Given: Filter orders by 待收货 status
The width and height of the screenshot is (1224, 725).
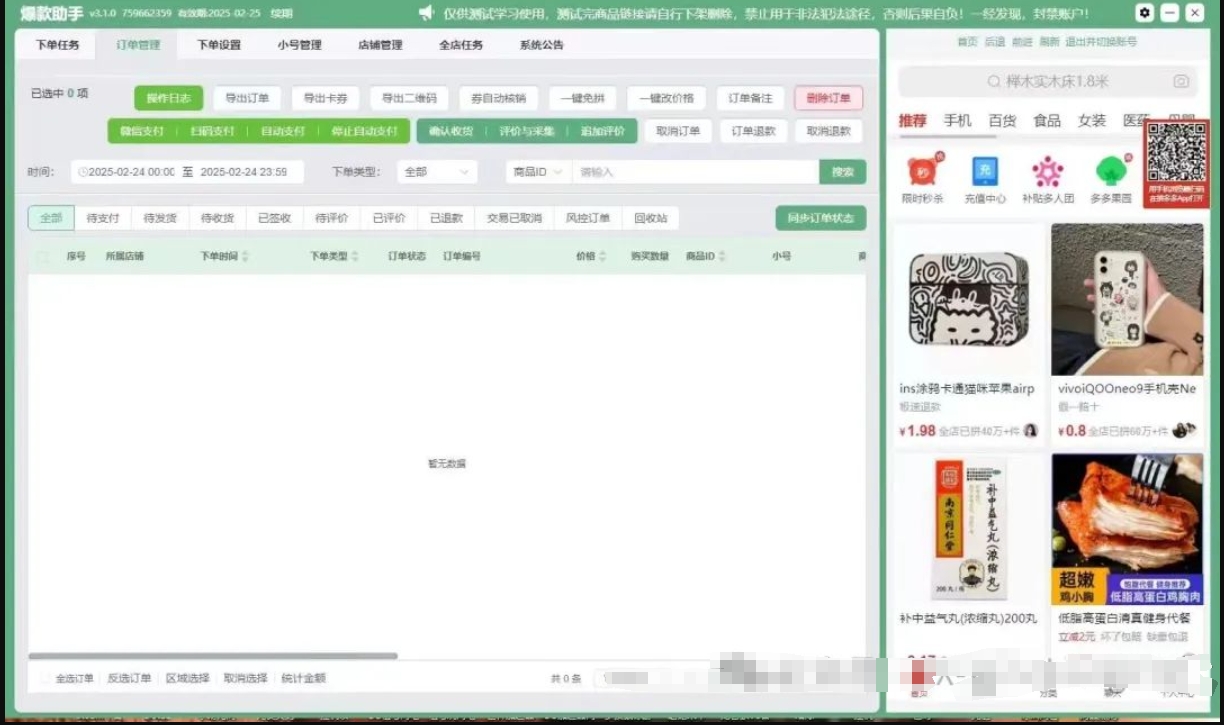Looking at the screenshot, I should click(217, 218).
